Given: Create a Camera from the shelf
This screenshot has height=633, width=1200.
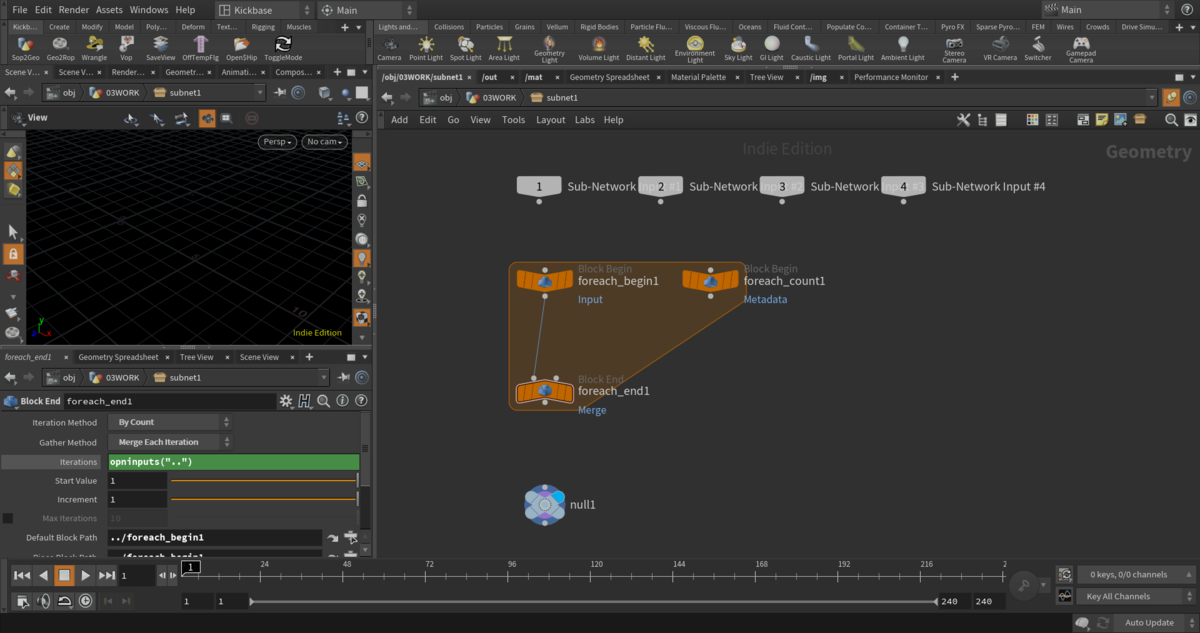Looking at the screenshot, I should [389, 48].
